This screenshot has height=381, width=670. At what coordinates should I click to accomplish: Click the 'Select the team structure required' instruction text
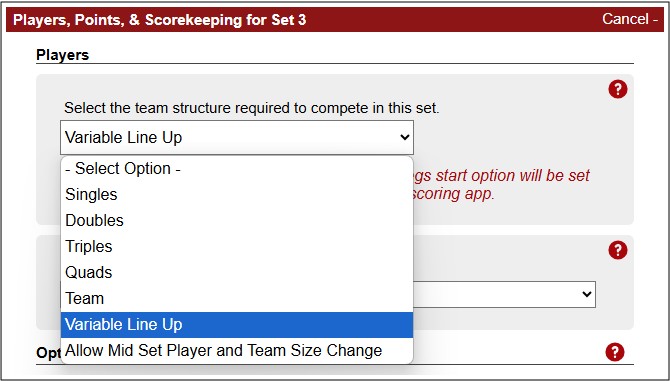point(251,108)
